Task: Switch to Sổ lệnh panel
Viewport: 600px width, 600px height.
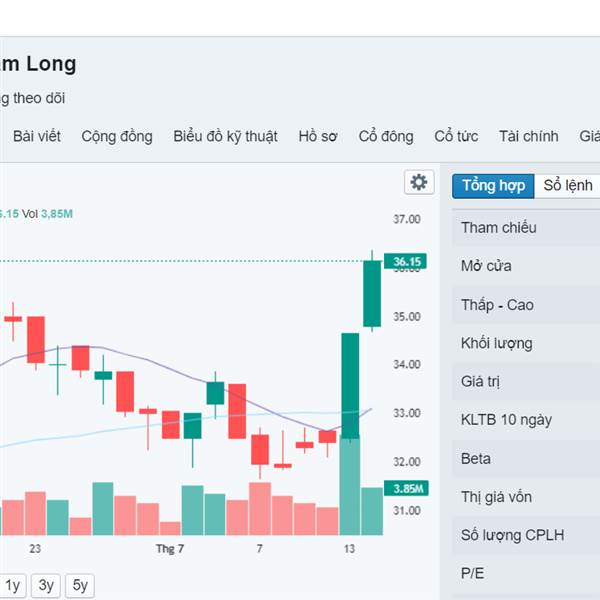Action: pyautogui.click(x=568, y=186)
